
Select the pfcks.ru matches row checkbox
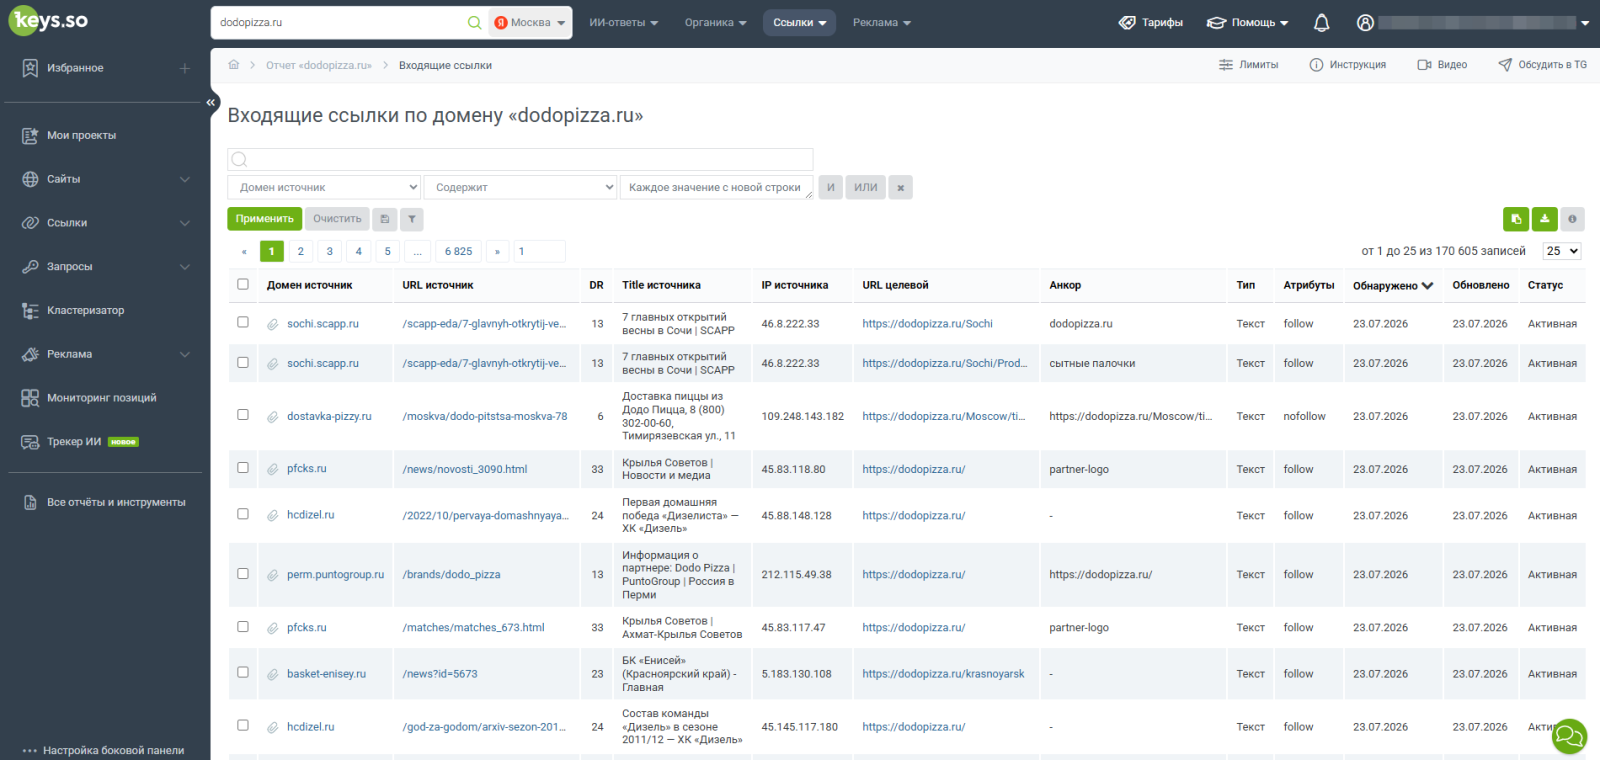click(x=243, y=626)
